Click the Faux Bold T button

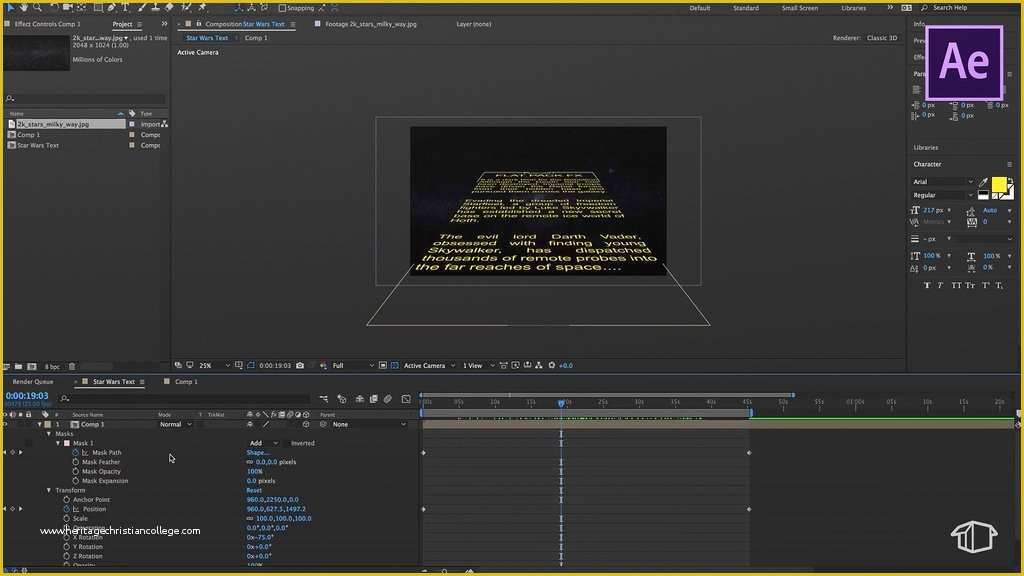click(x=927, y=285)
